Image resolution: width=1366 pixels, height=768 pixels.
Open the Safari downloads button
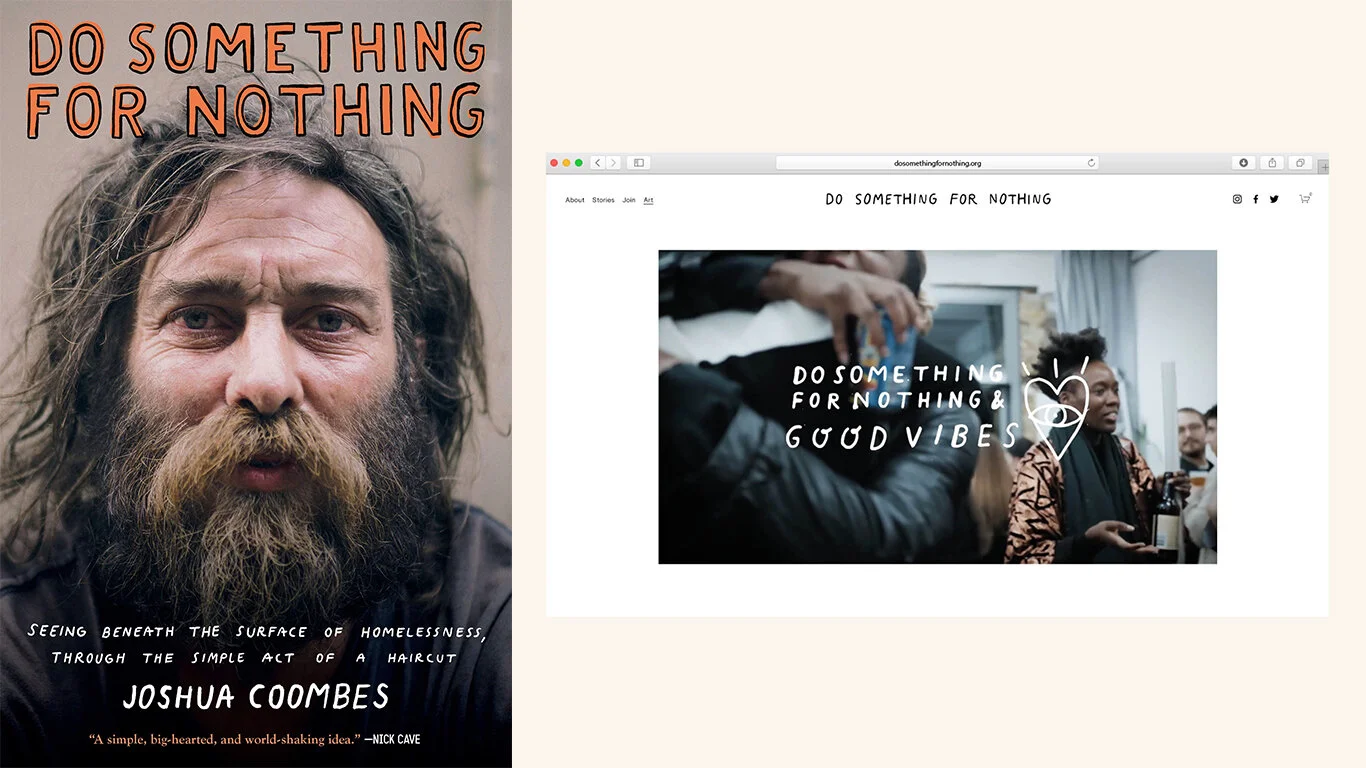(x=1244, y=163)
